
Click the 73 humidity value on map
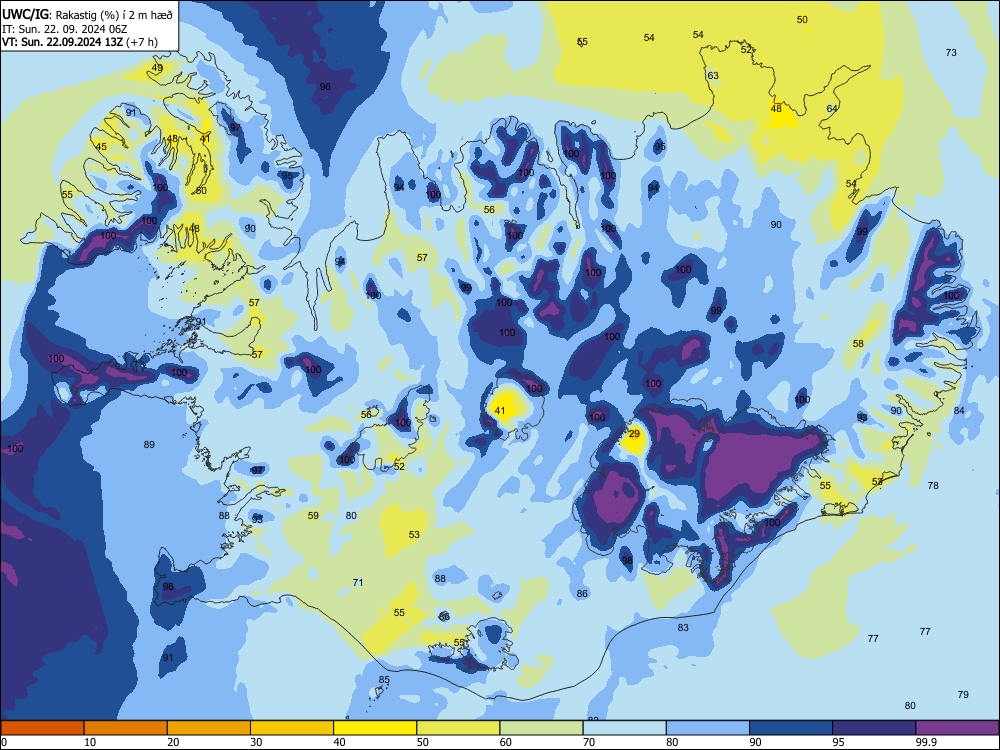951,52
